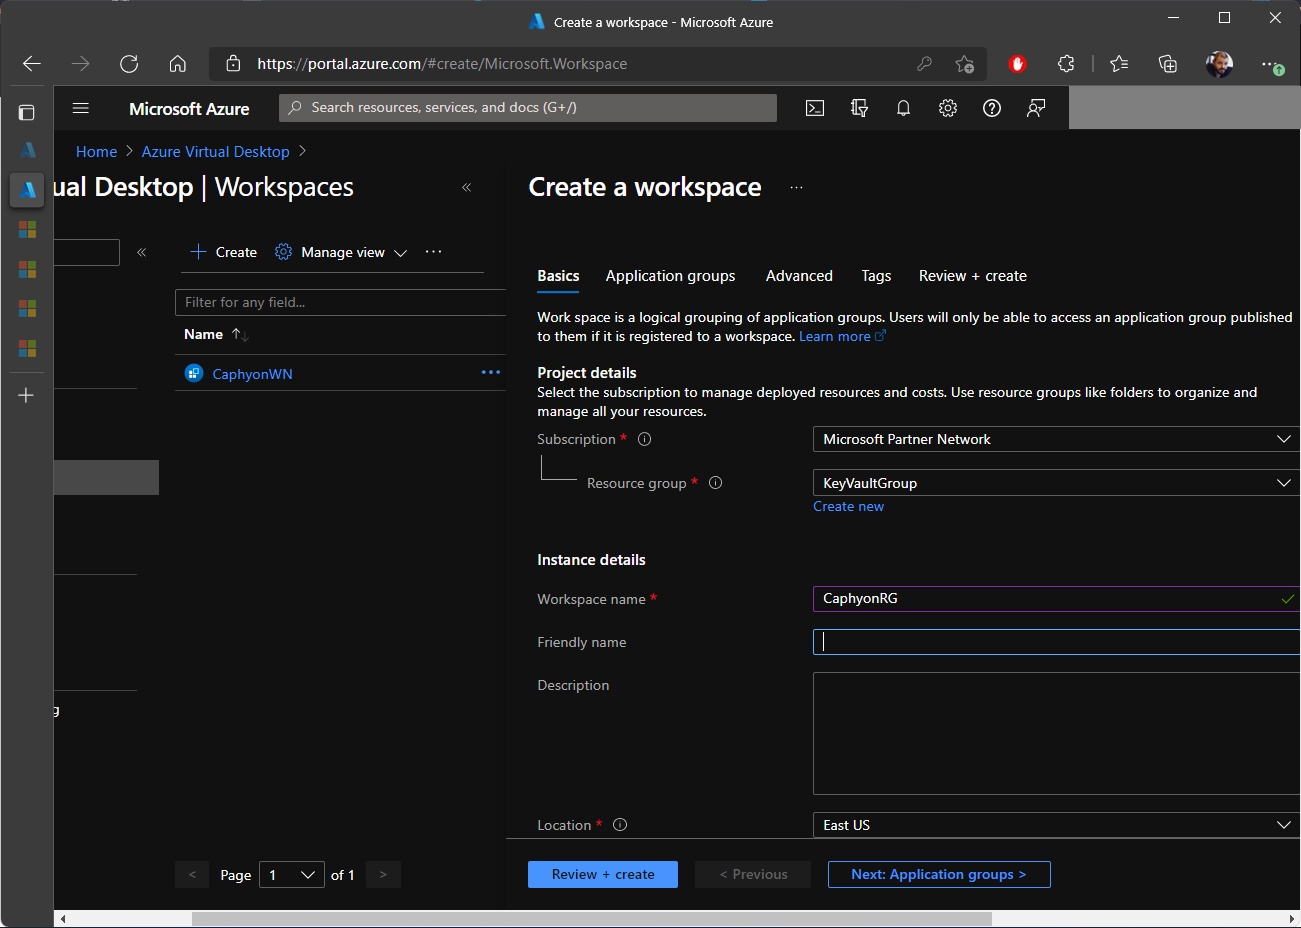The width and height of the screenshot is (1301, 928).
Task: Open the Resource group dropdown
Action: 1056,483
